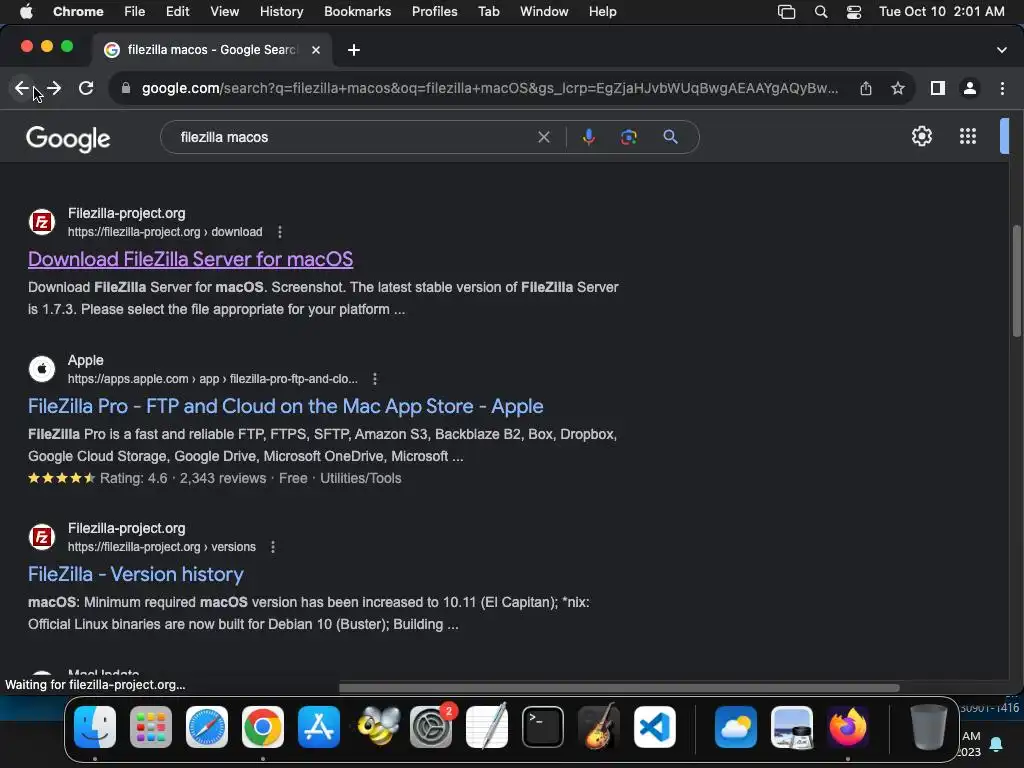Image resolution: width=1024 pixels, height=768 pixels.
Task: Submit search with magnifier icon
Action: (x=670, y=137)
